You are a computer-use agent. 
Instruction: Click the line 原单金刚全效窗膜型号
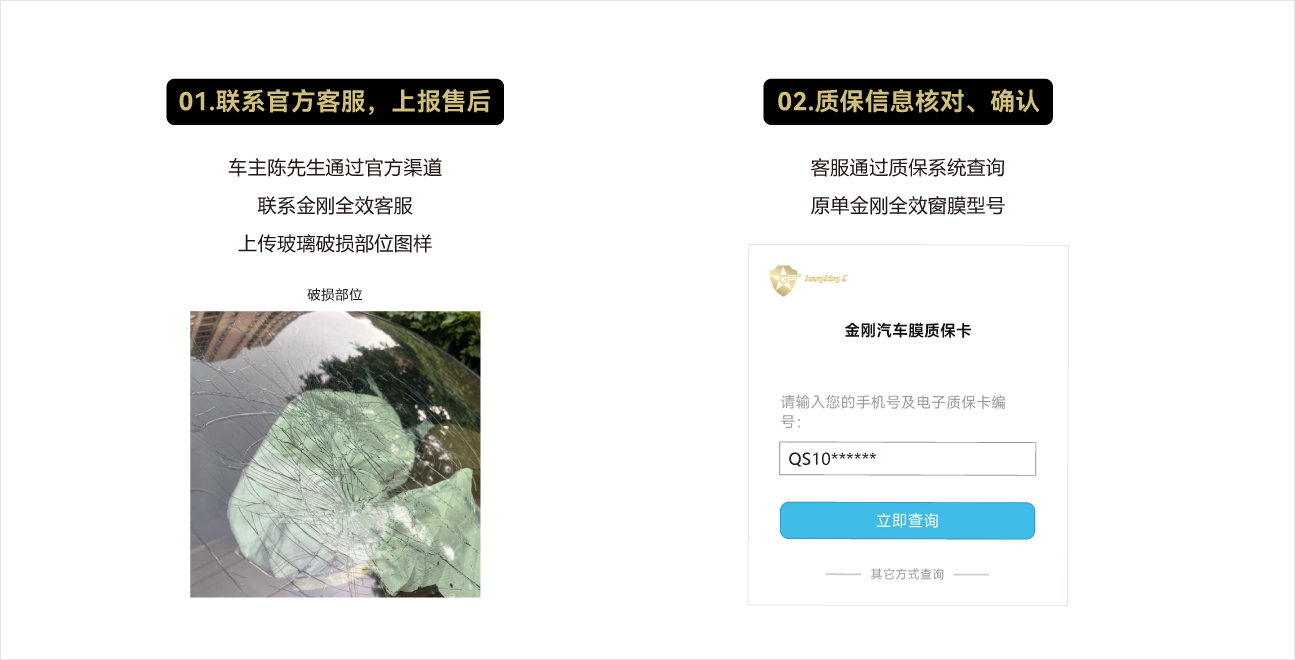point(907,206)
